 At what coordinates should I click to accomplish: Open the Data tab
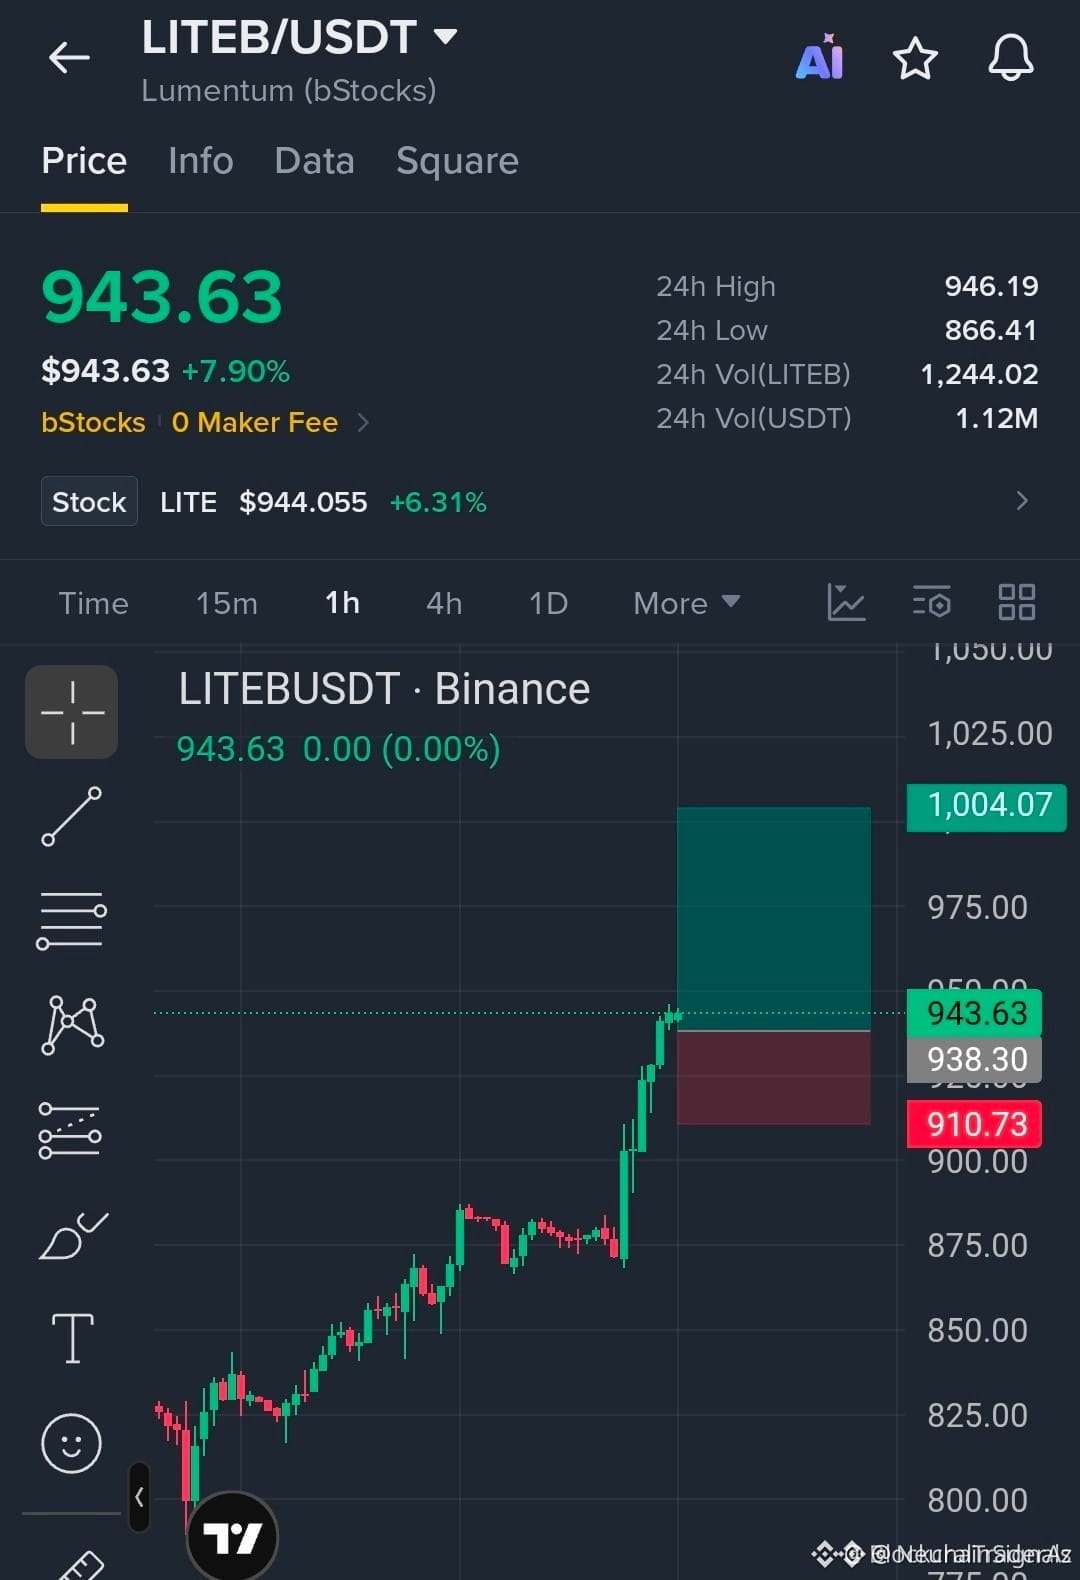pos(315,161)
